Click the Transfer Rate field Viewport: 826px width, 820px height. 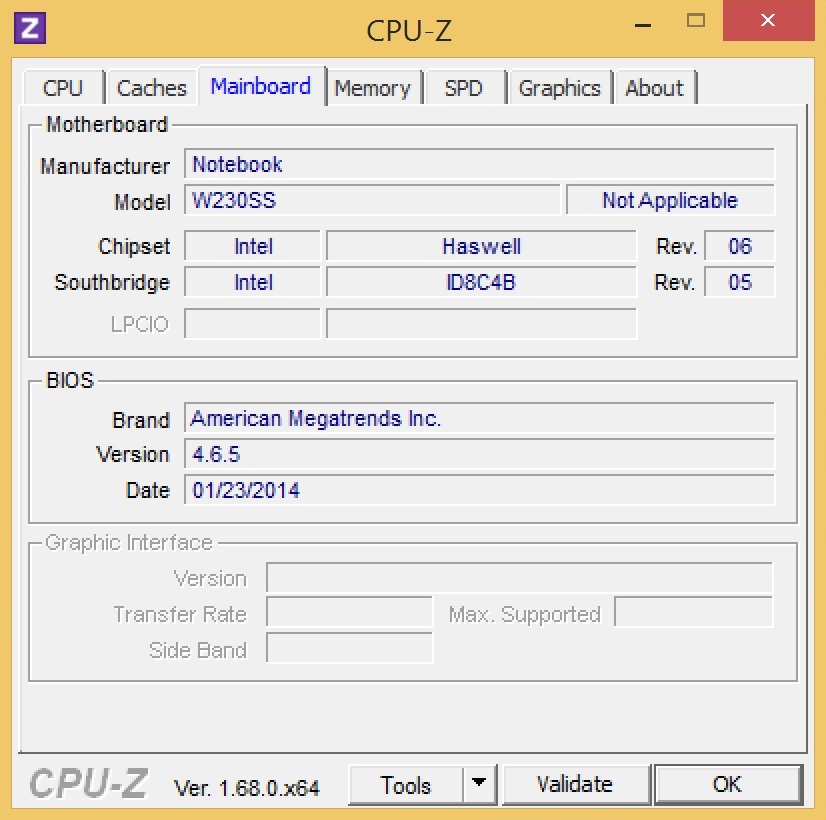point(349,612)
